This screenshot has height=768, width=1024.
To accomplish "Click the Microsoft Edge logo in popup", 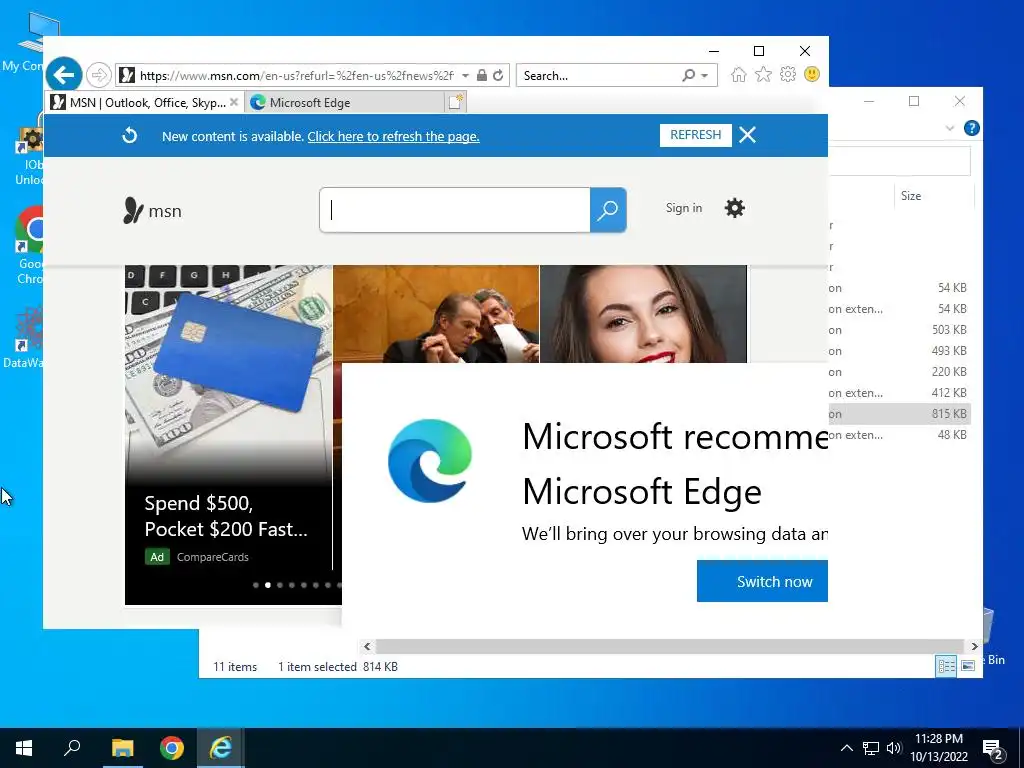I will 430,461.
